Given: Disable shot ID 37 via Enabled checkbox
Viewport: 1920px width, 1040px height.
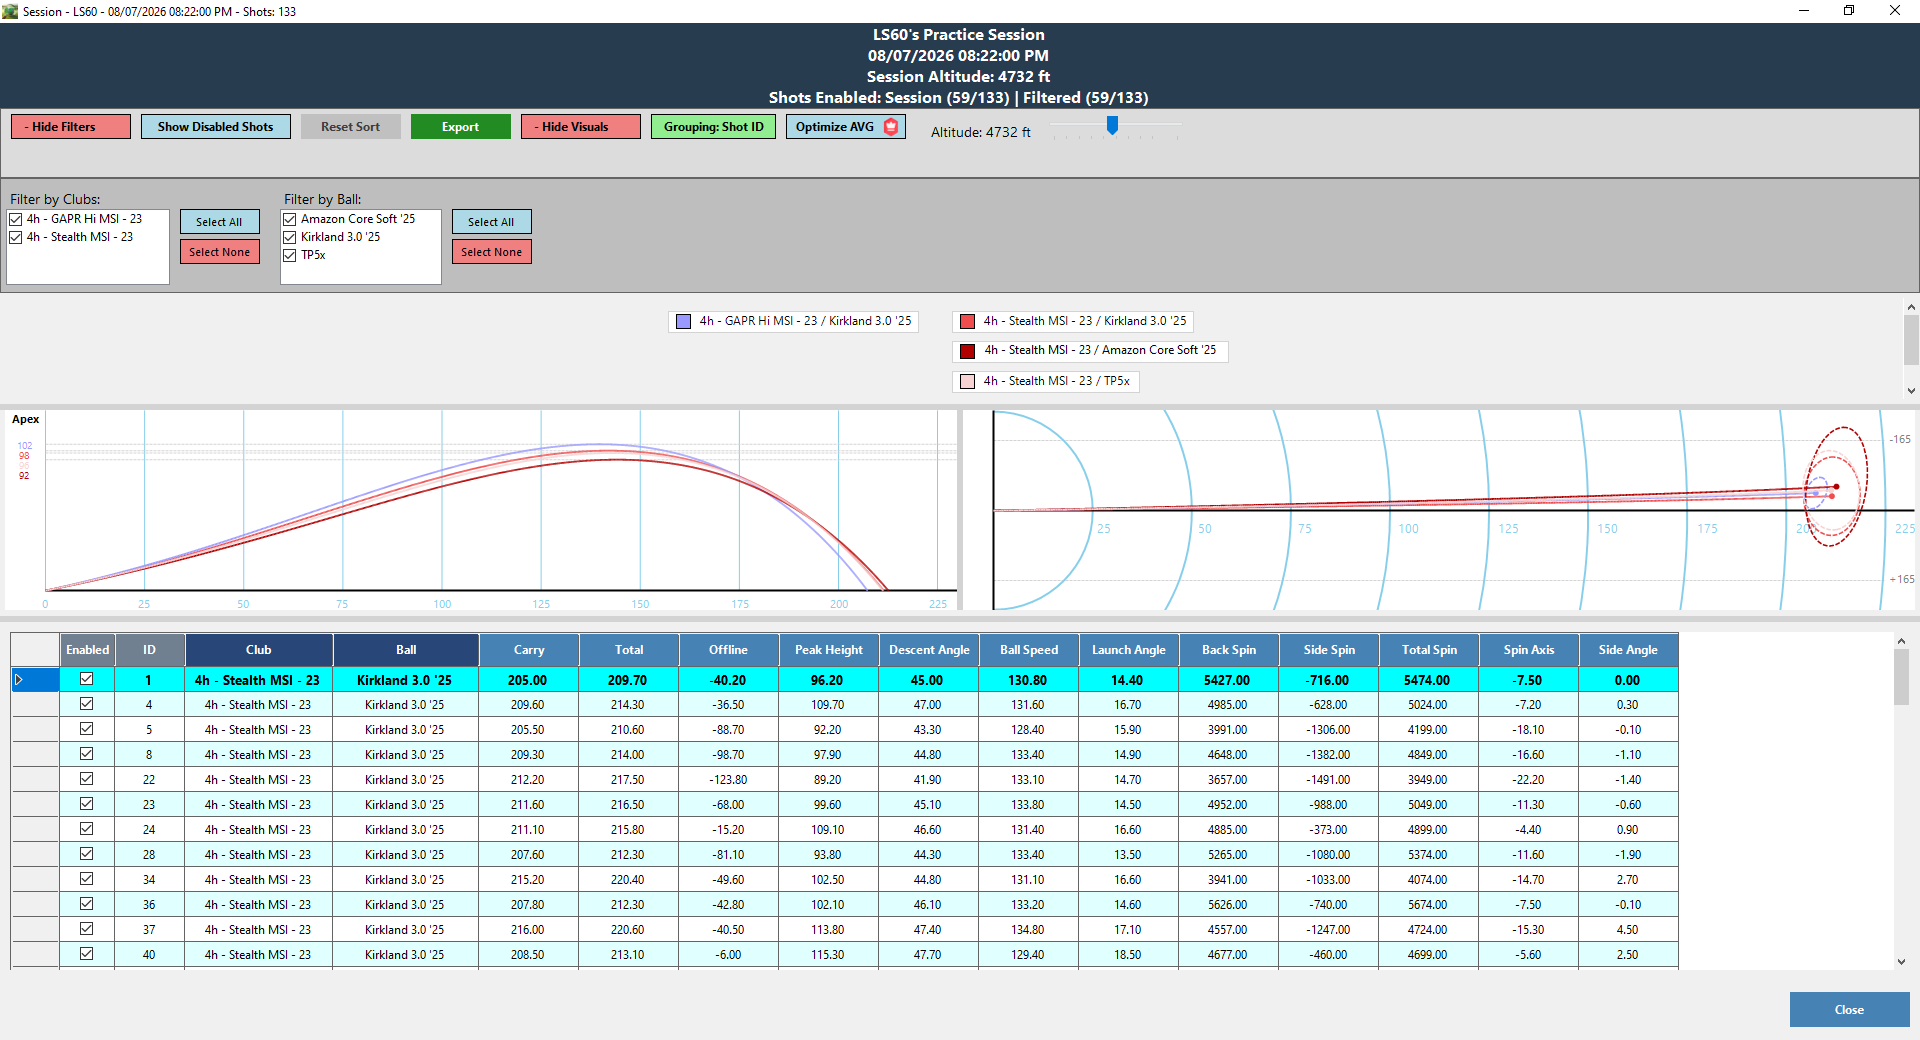Looking at the screenshot, I should coord(87,929).
